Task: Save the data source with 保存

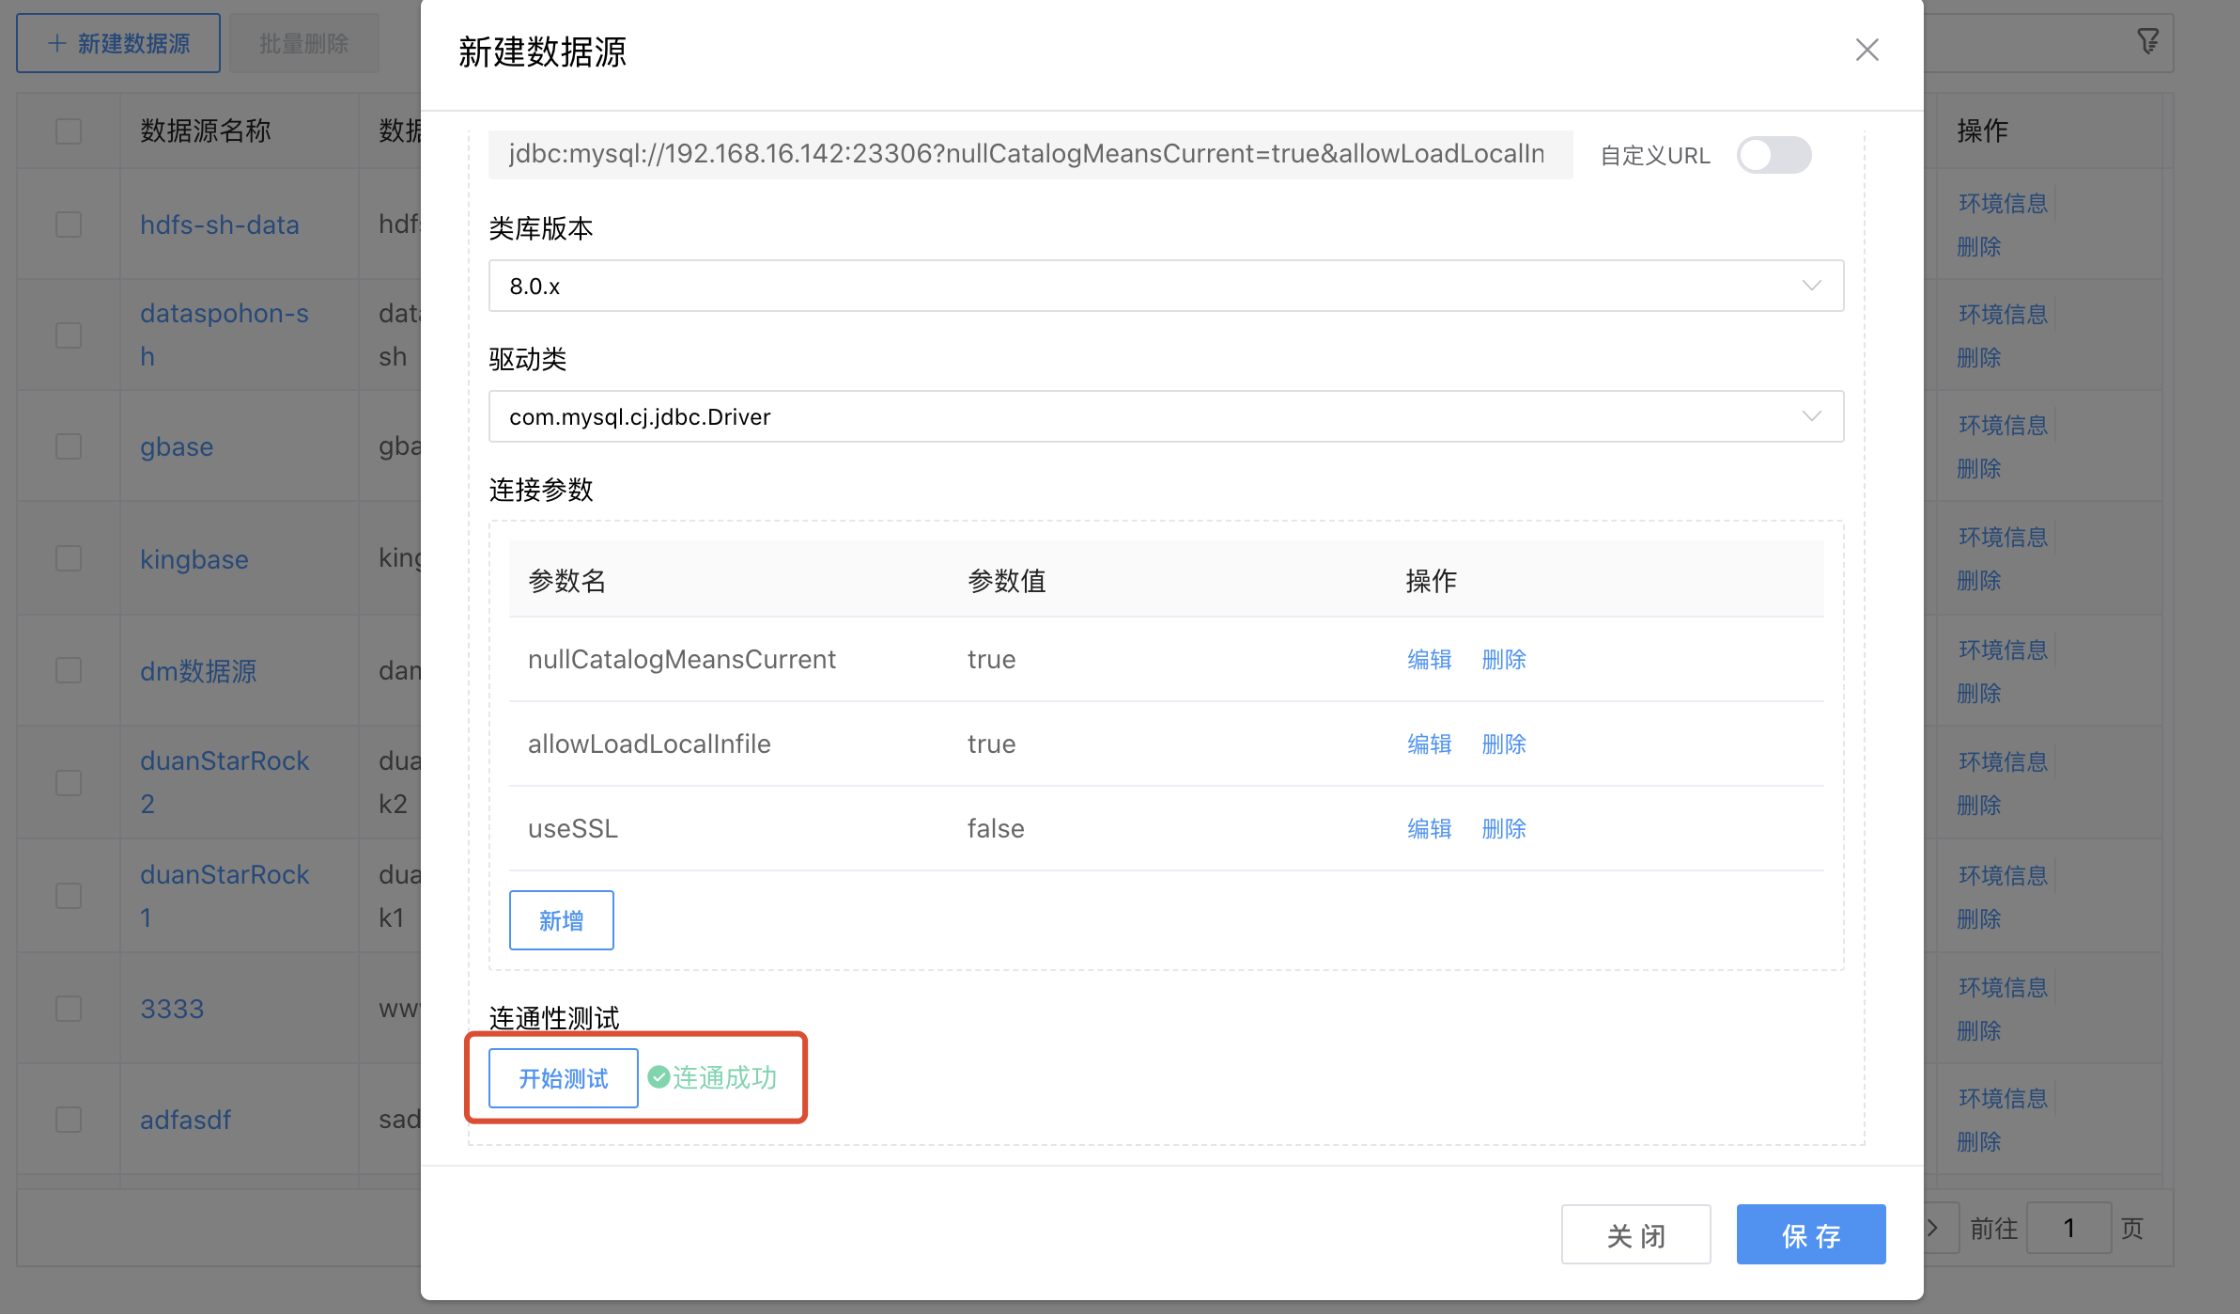Action: 1811,1235
